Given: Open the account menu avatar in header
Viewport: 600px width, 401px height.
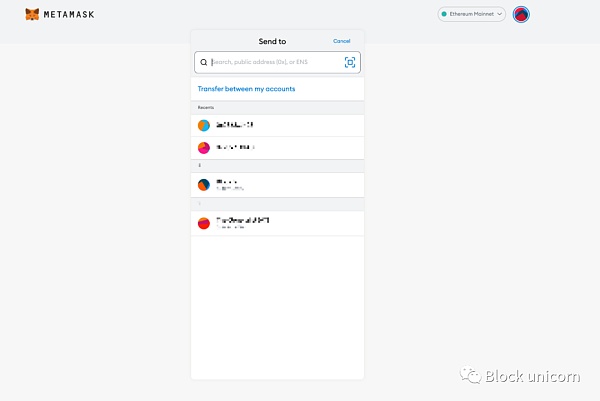Looking at the screenshot, I should pos(521,15).
